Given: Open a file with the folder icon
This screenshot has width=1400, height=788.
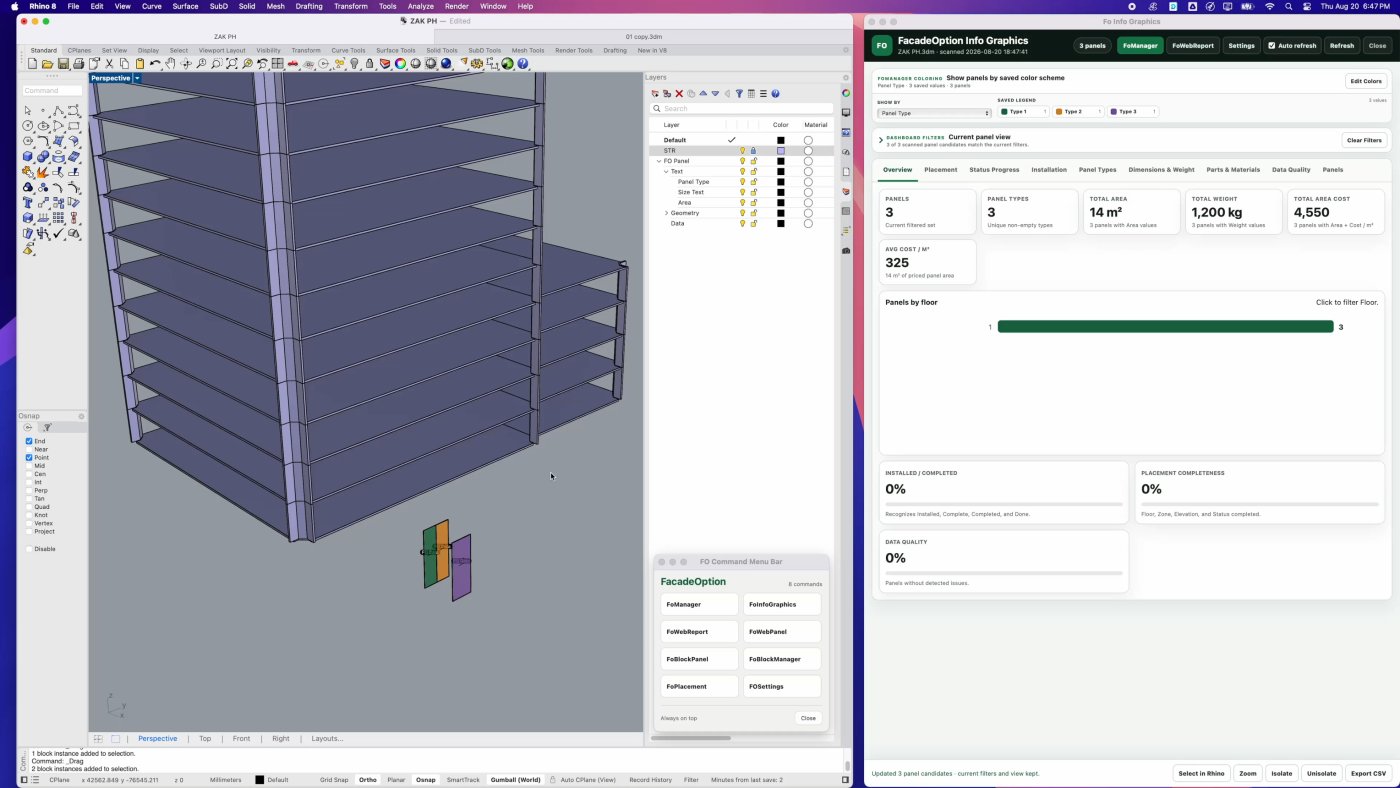Looking at the screenshot, I should pos(48,64).
